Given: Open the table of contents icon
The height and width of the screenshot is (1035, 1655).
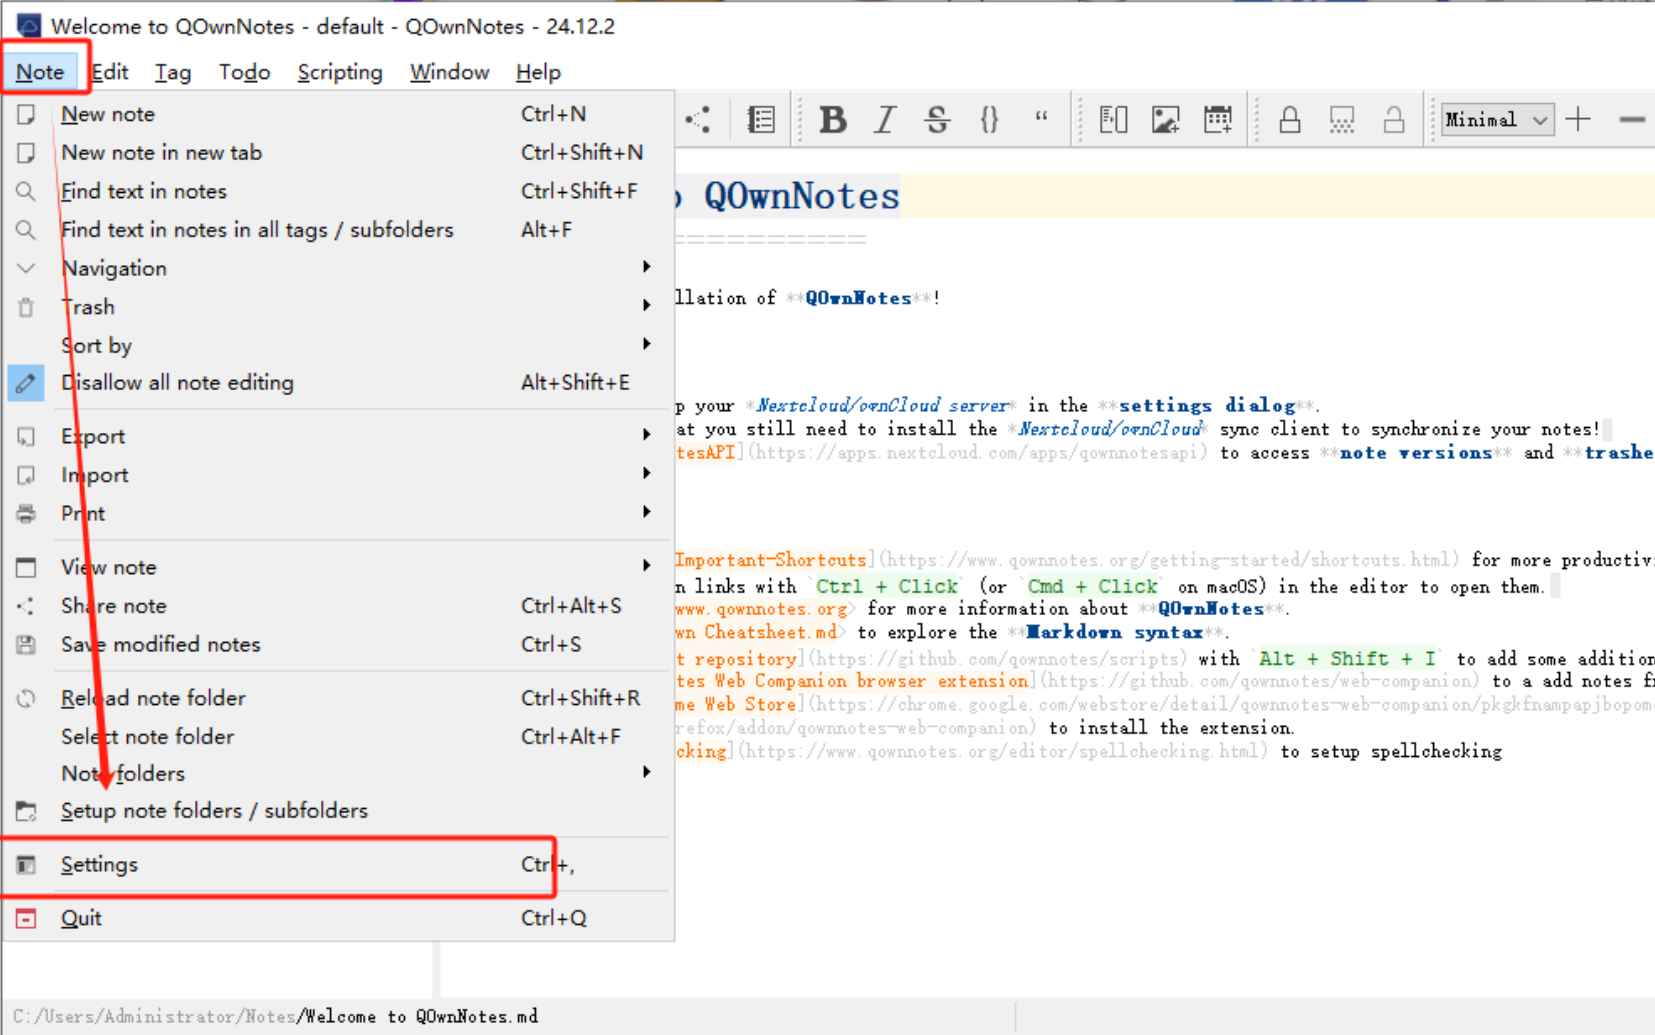Looking at the screenshot, I should (x=761, y=119).
